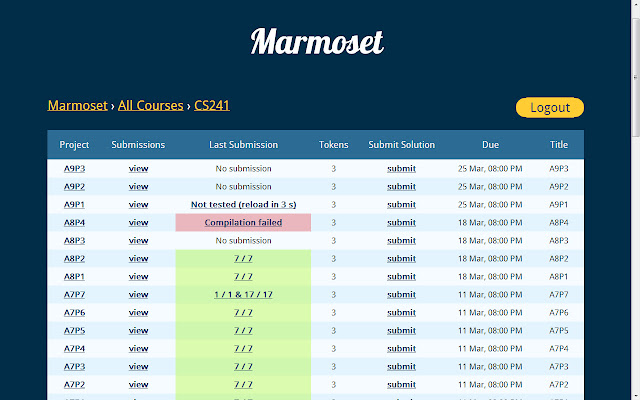View submissions for A9P2
Image resolution: width=640 pixels, height=400 pixels.
pyautogui.click(x=138, y=187)
